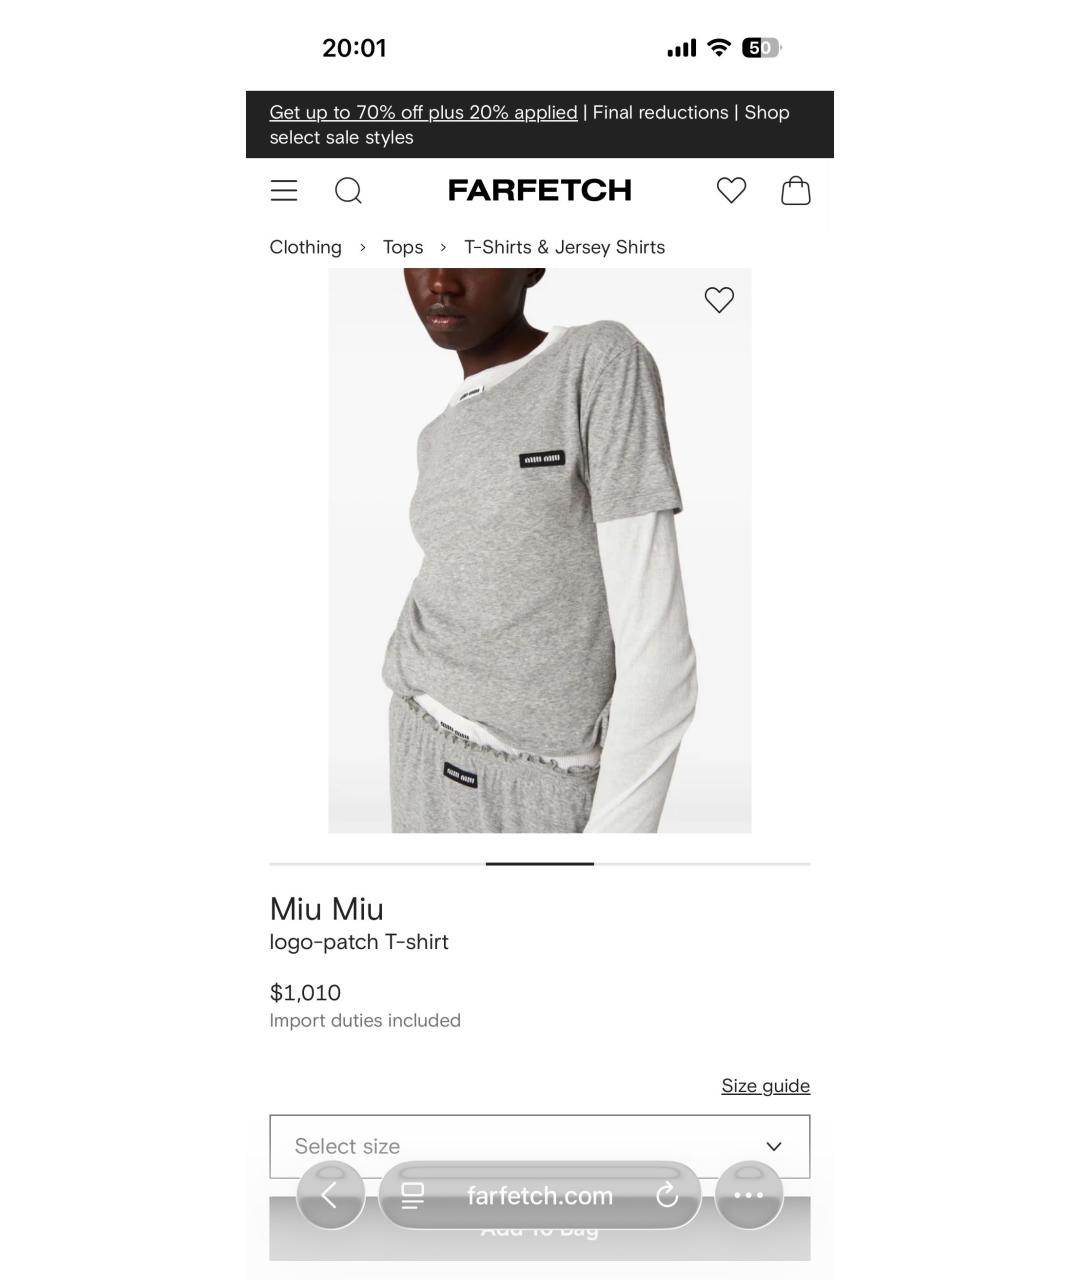The image size is (1080, 1280).
Task: Tap the grey T-shirt product image
Action: [540, 550]
